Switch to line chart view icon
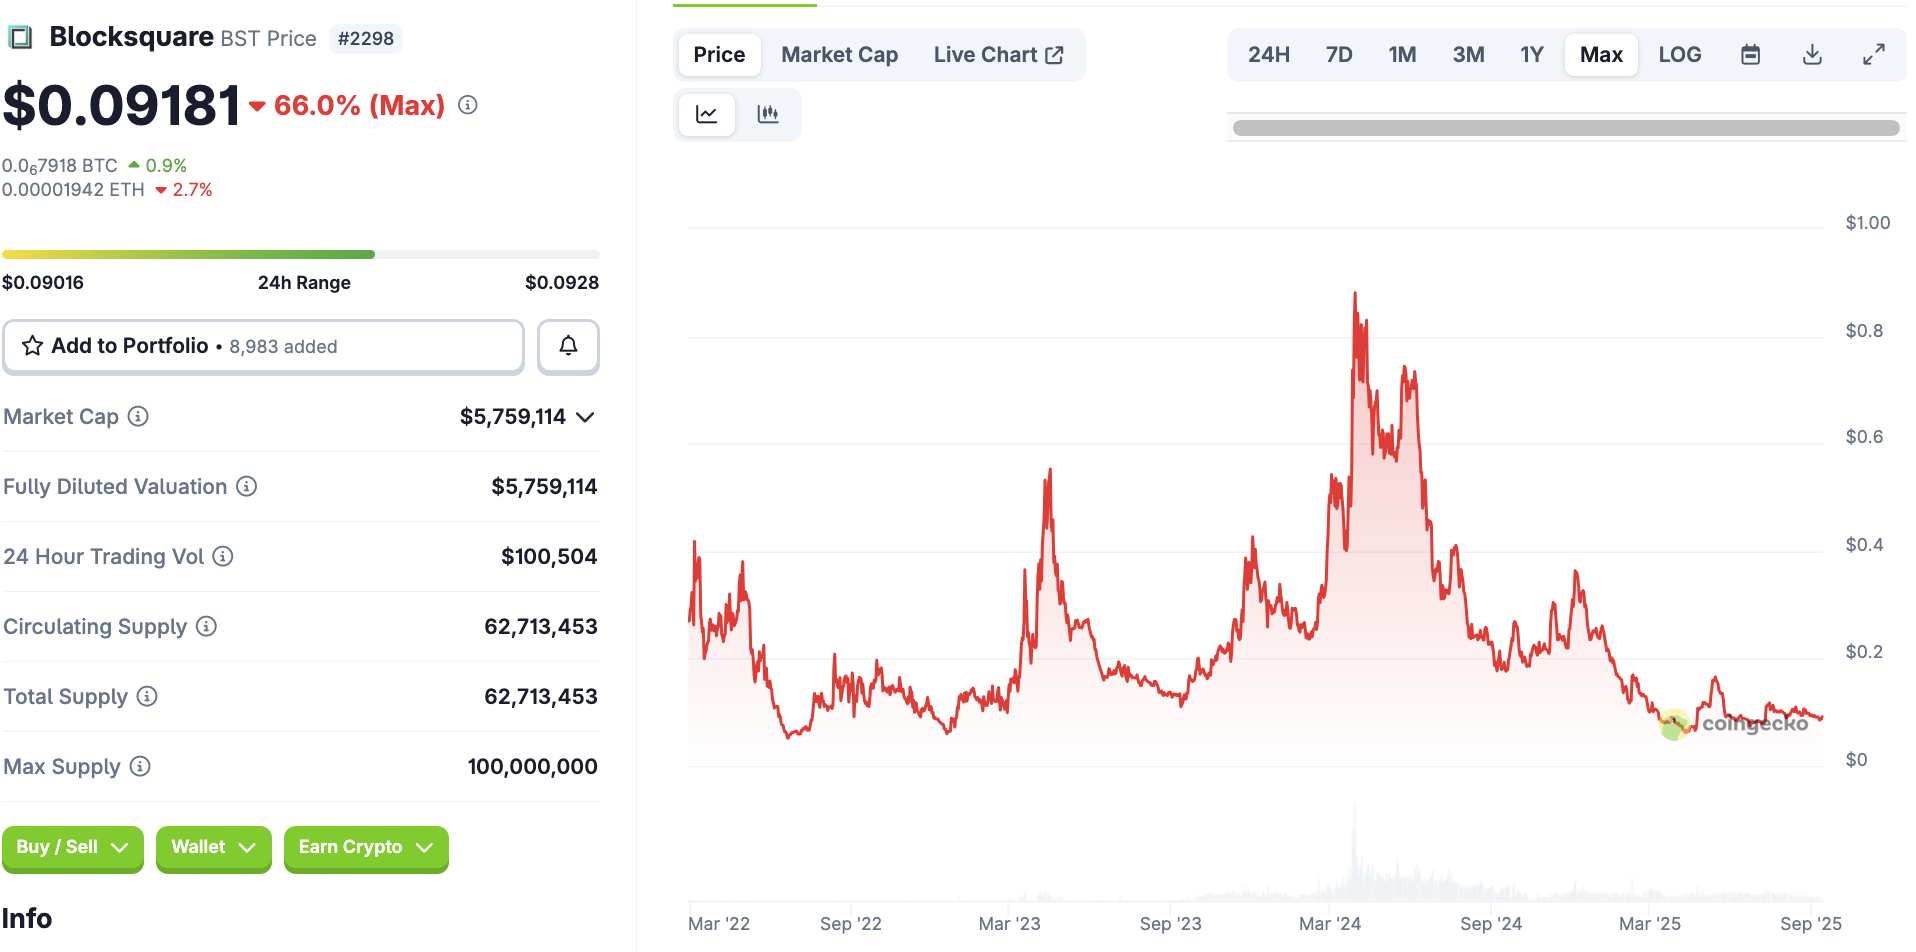The width and height of the screenshot is (1916, 952). pyautogui.click(x=707, y=114)
